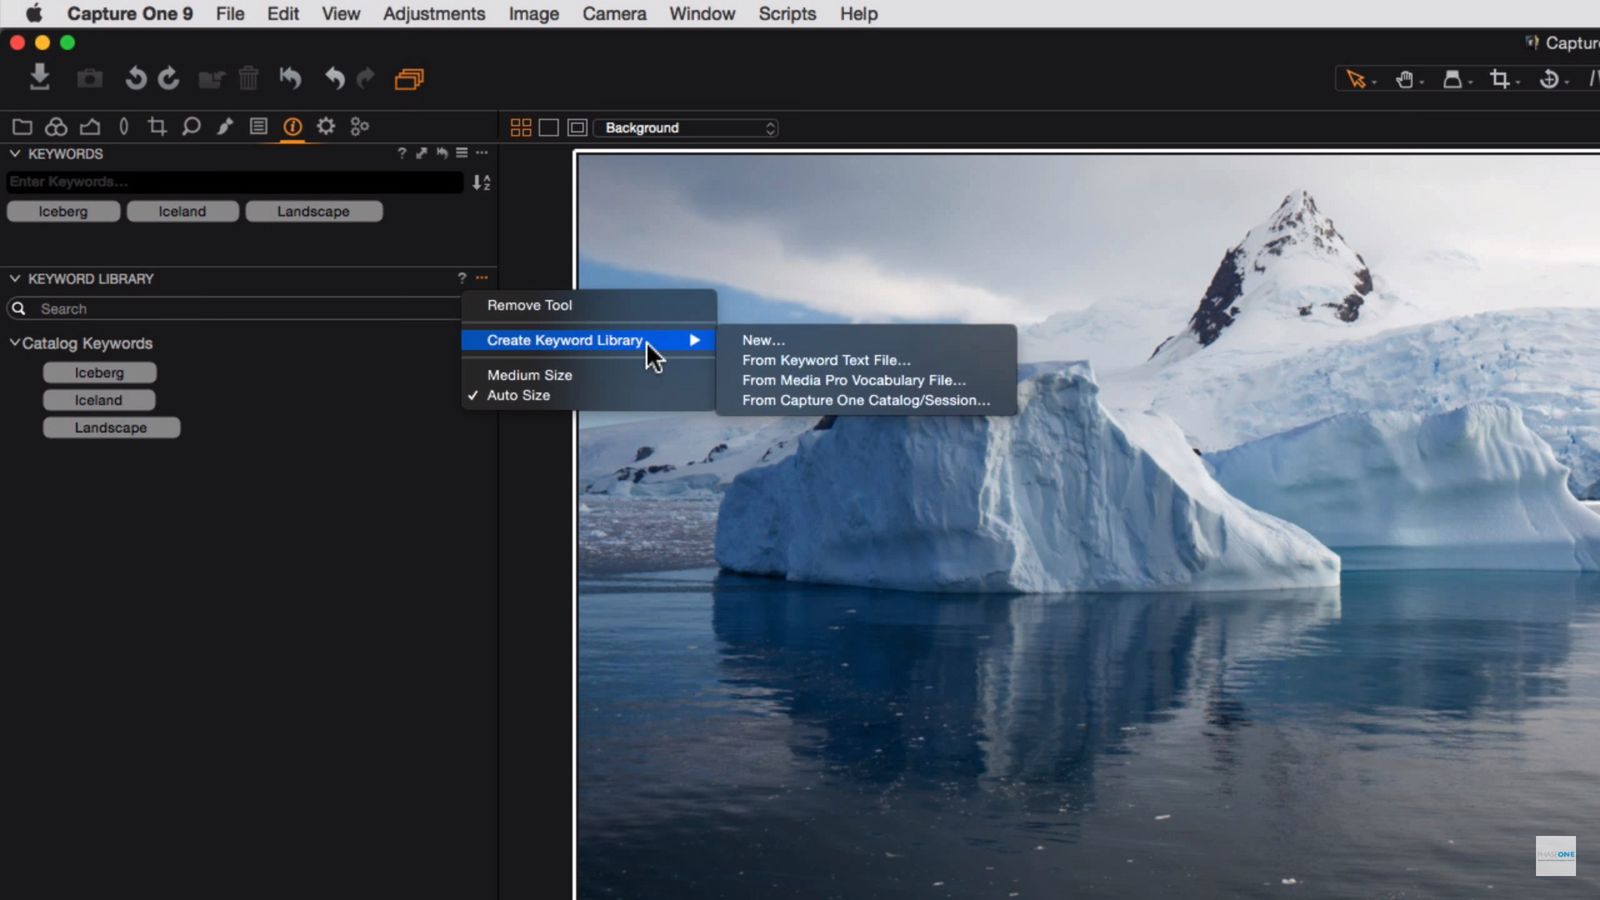Open the Lens tool tab icon

point(124,126)
